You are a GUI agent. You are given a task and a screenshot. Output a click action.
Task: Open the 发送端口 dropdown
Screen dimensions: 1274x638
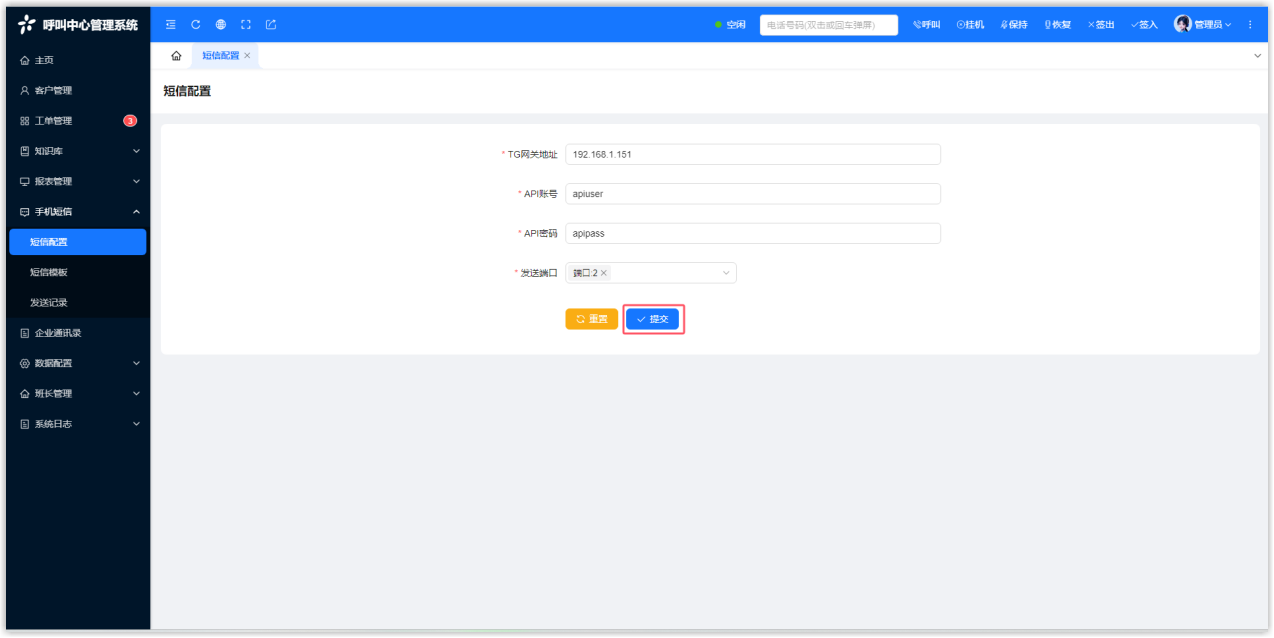coord(726,273)
